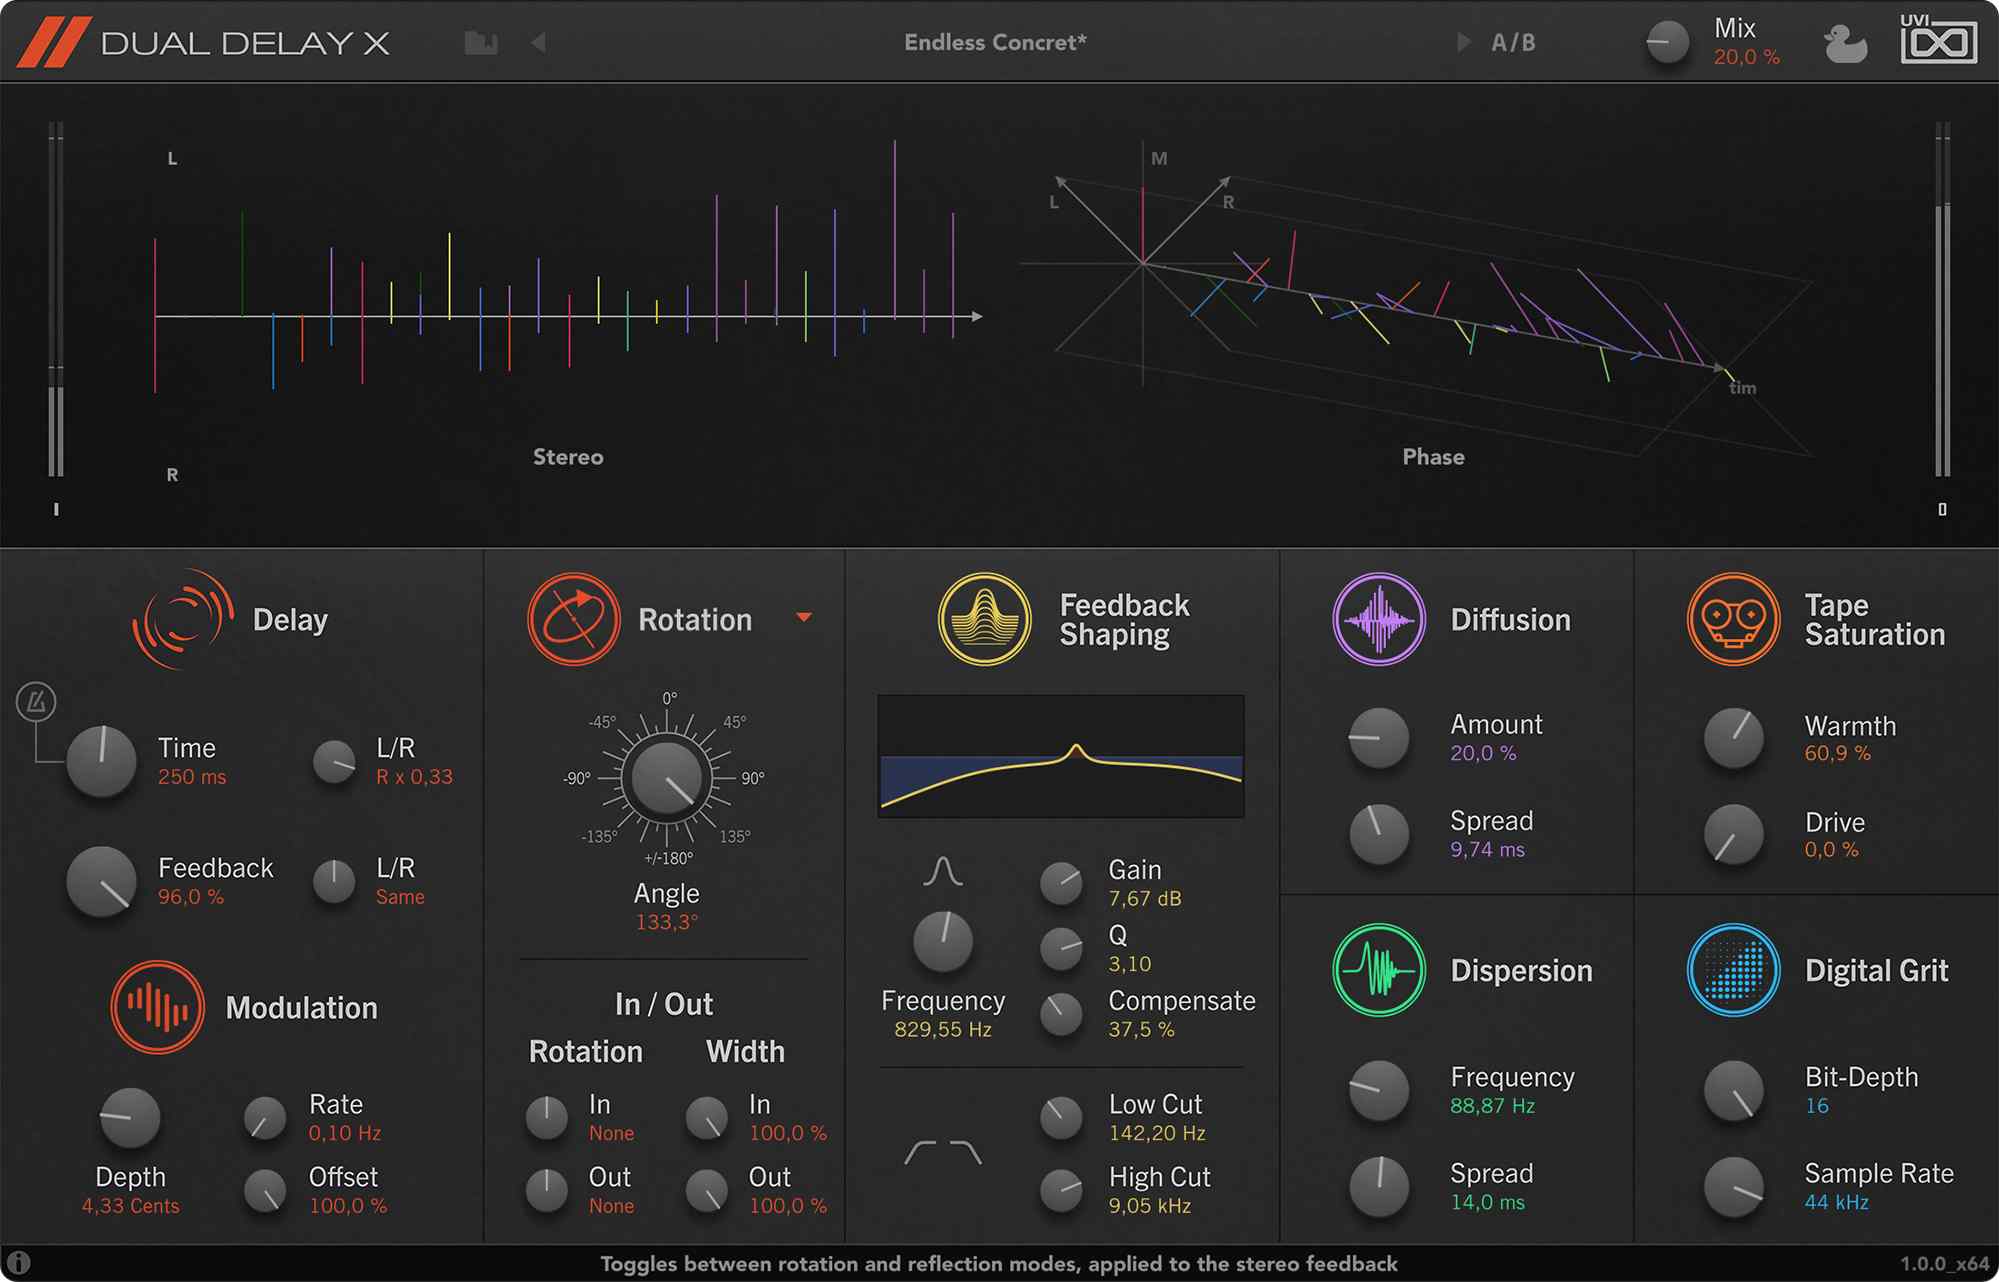Click the Dispersion Frequency knob
Viewport: 1999px width, 1282px height.
coord(1379,1090)
